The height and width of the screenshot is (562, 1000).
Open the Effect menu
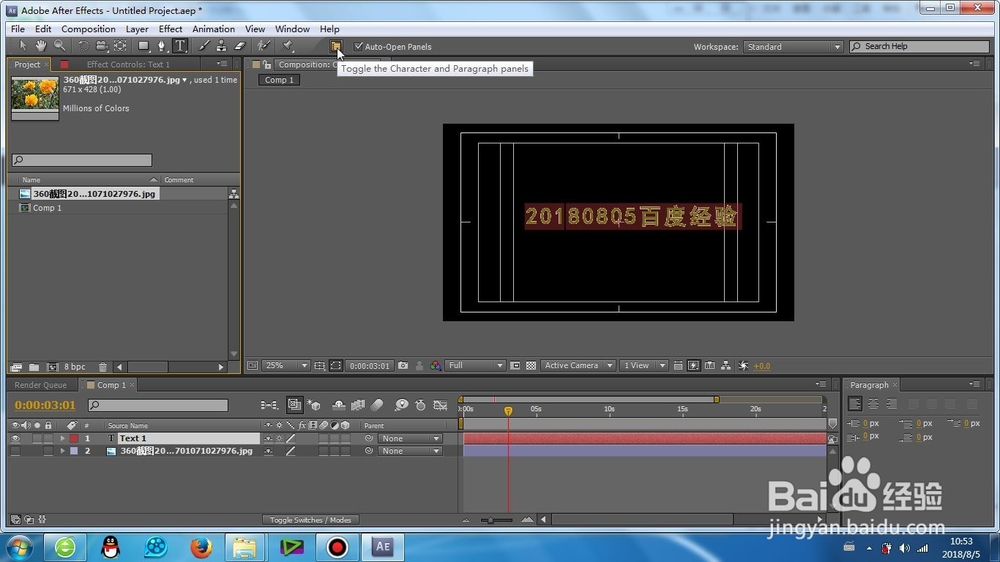pyautogui.click(x=170, y=29)
